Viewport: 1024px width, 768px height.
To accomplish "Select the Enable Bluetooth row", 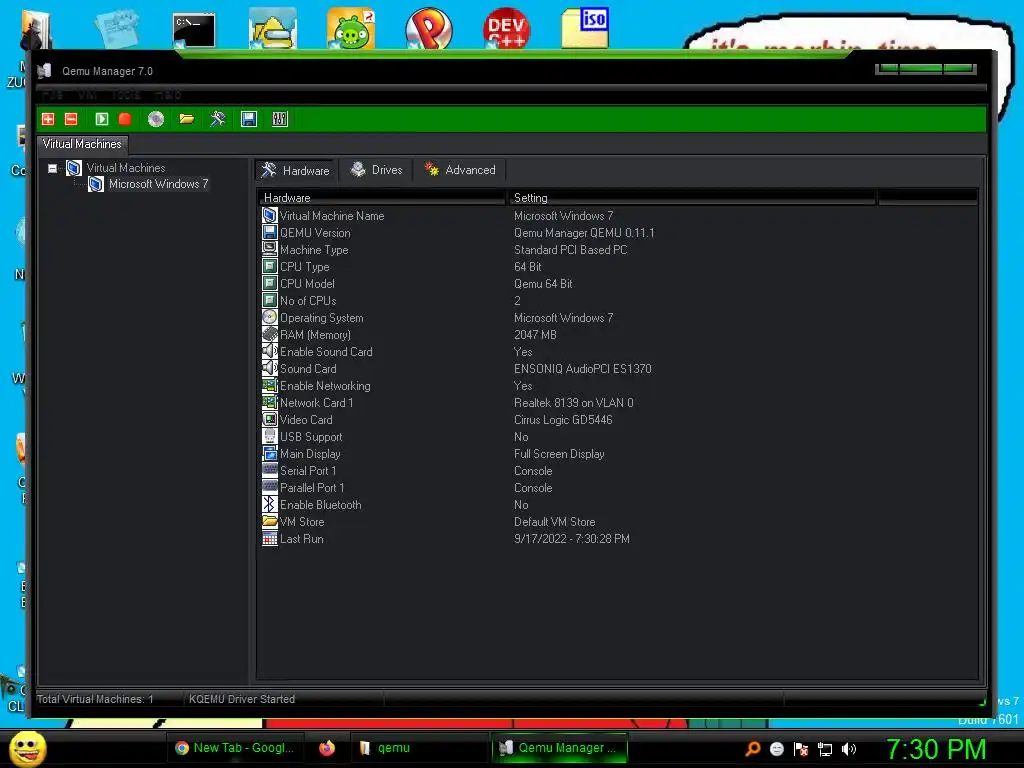I will (618, 504).
